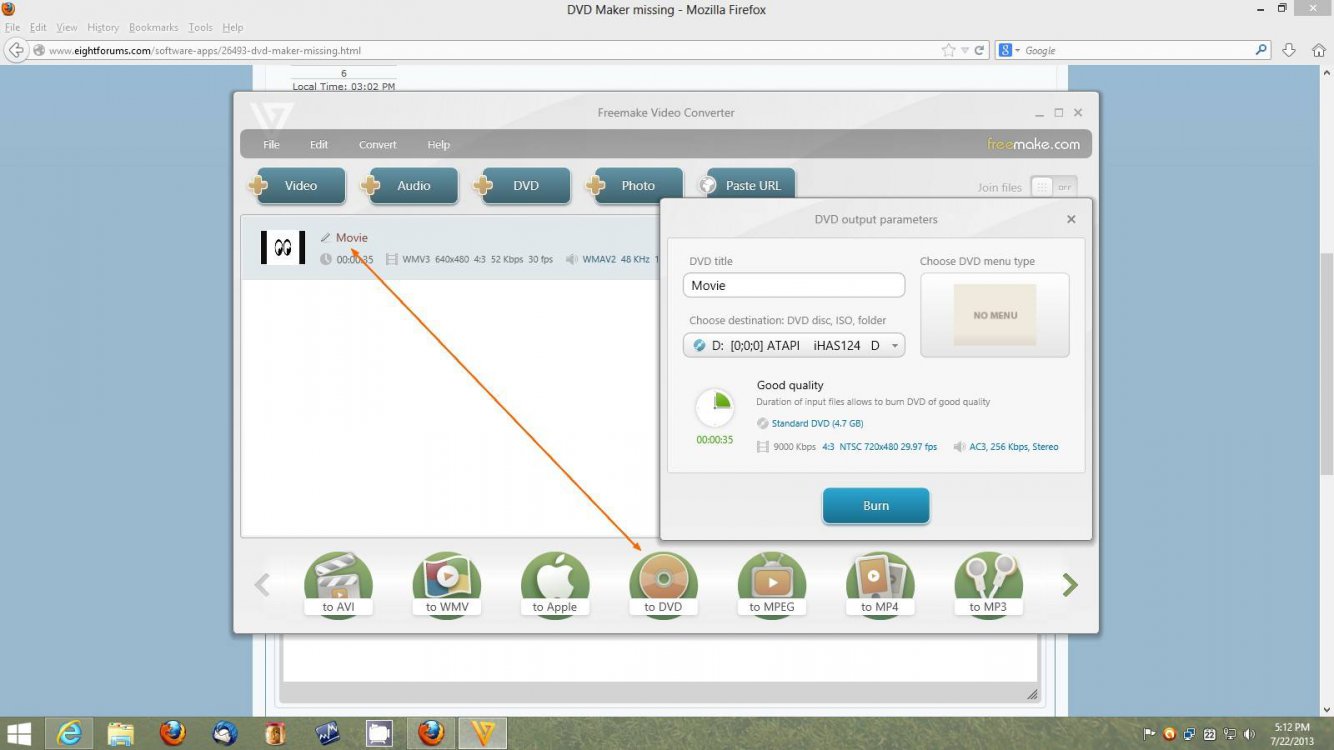This screenshot has height=750, width=1334.
Task: Open the DVD destination drive dropdown
Action: (794, 345)
